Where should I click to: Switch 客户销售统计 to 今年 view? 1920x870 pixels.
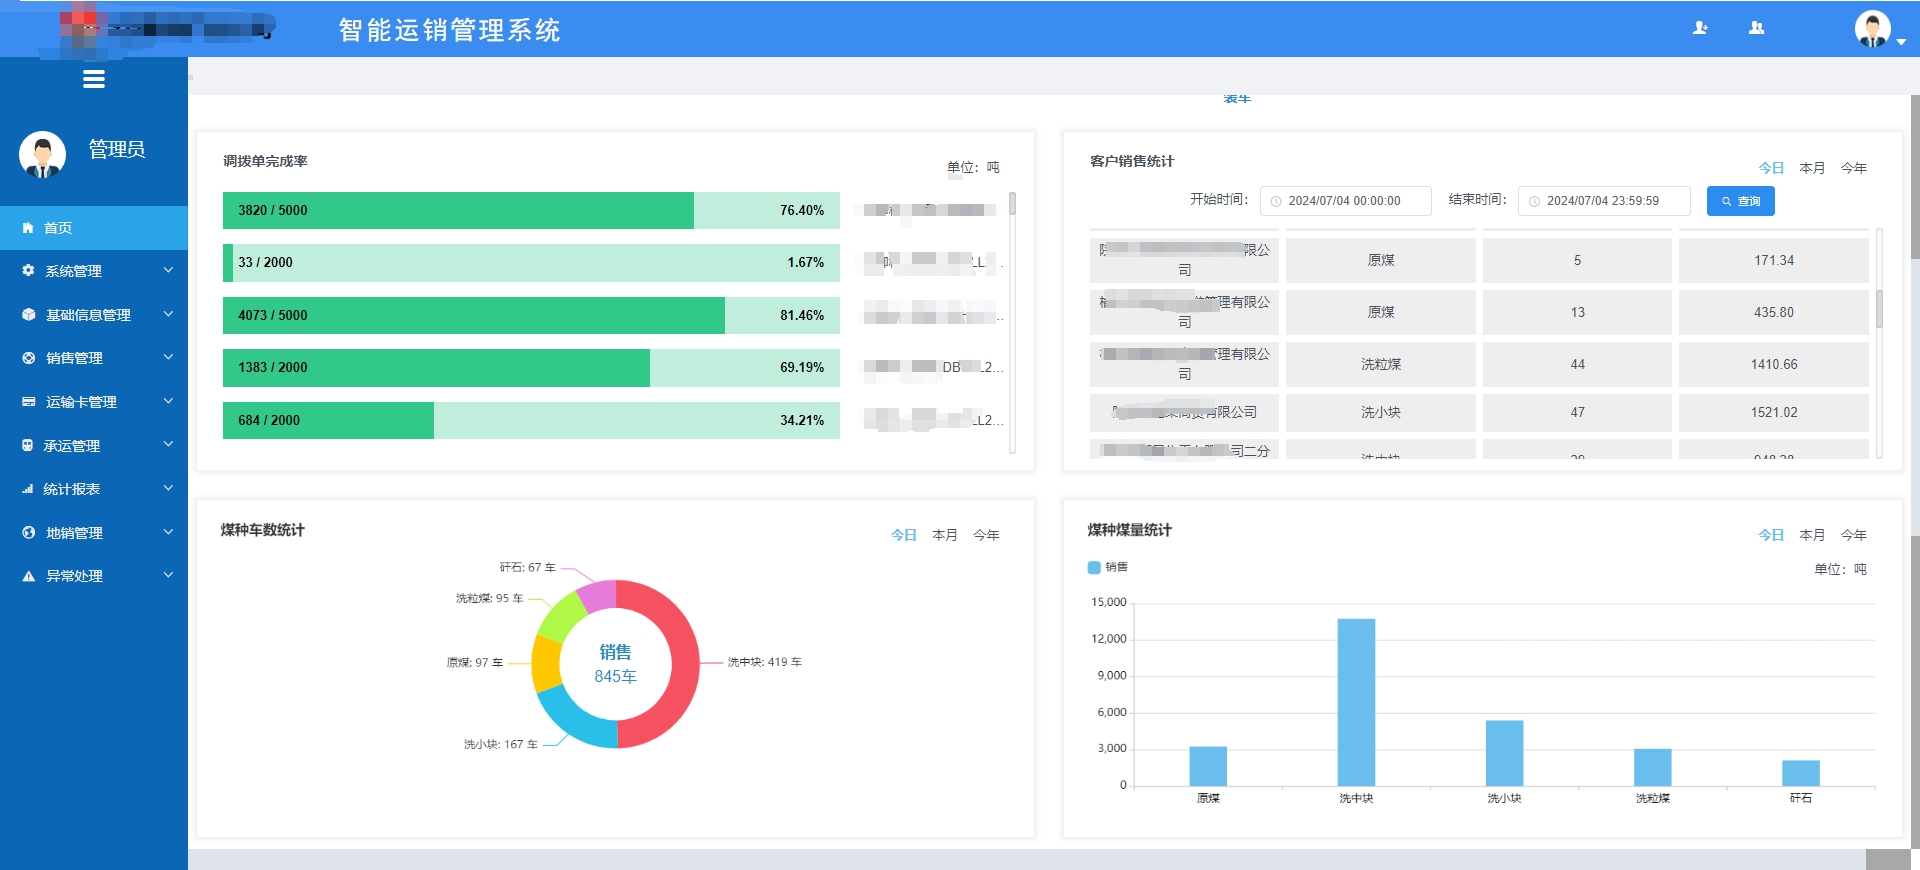pos(1853,168)
